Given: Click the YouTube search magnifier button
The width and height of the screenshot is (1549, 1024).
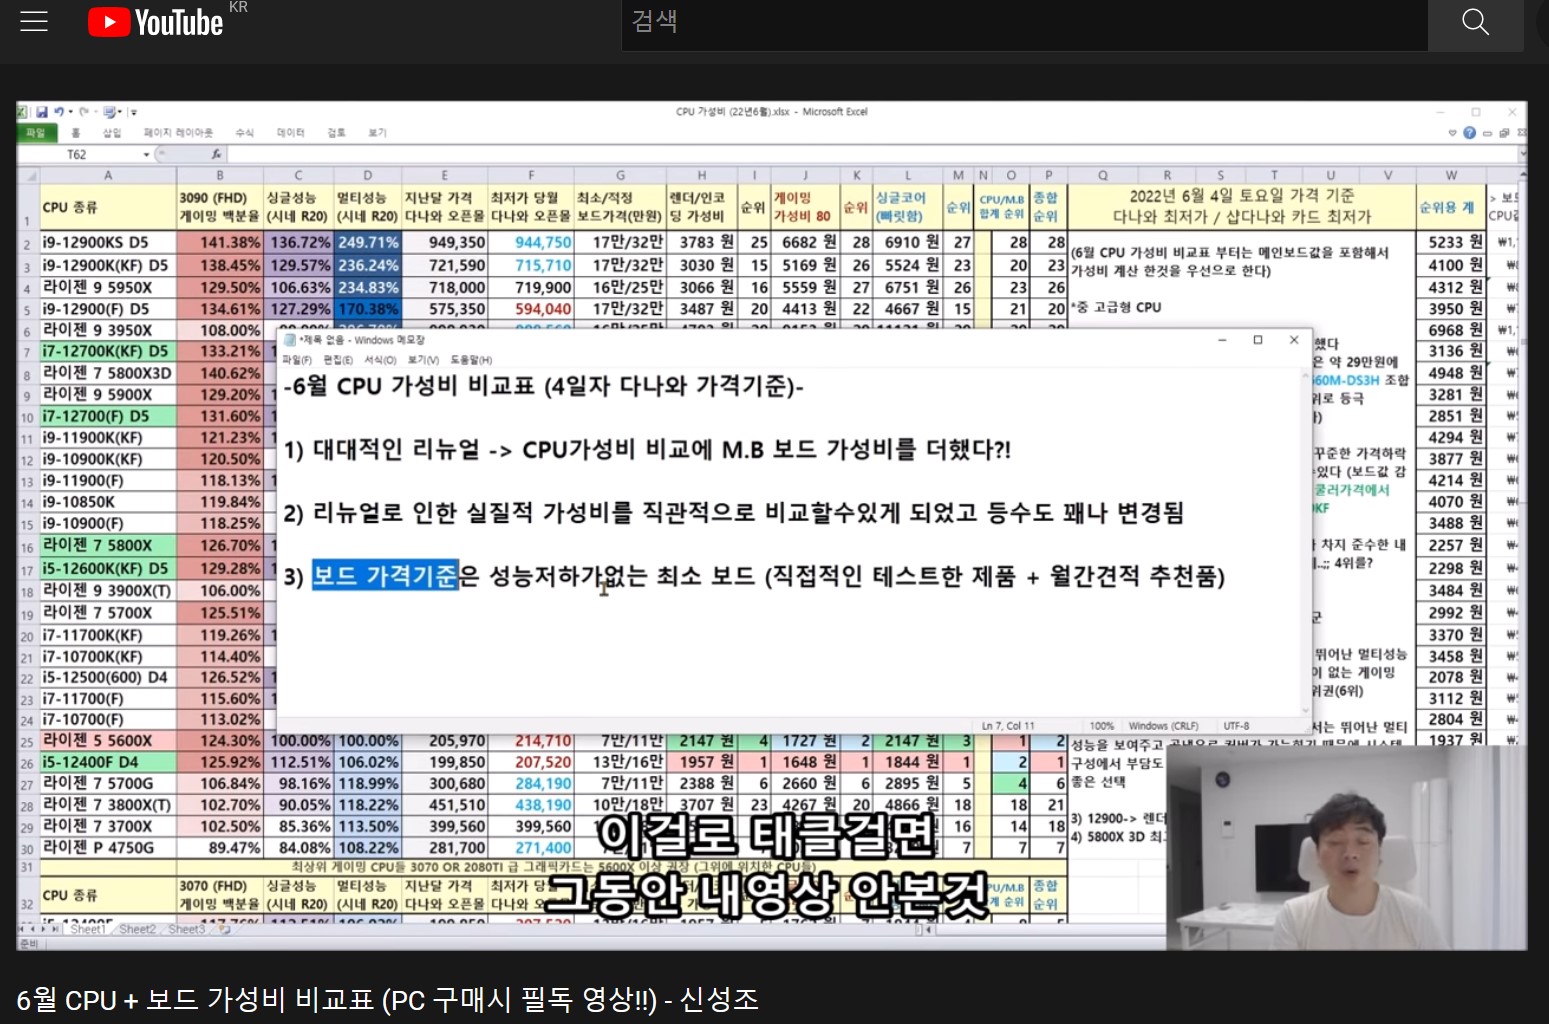Looking at the screenshot, I should 1475,22.
